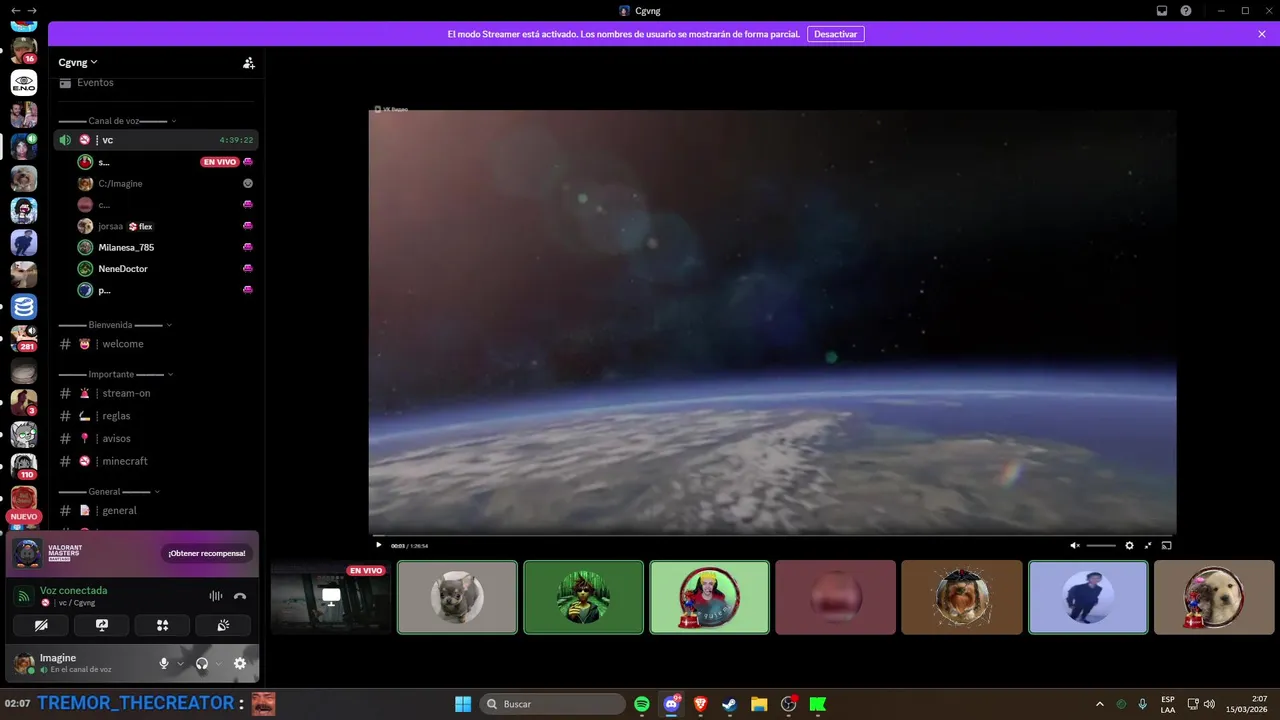Viewport: 1280px width, 720px height.
Task: Collapse General category
Action: point(109,492)
